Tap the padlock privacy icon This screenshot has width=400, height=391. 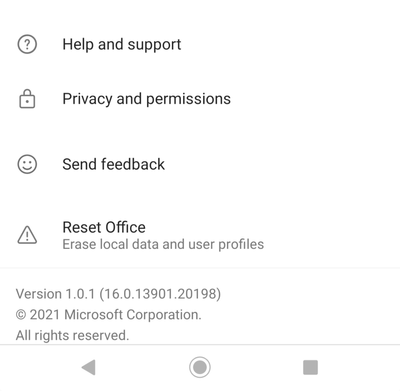click(27, 99)
